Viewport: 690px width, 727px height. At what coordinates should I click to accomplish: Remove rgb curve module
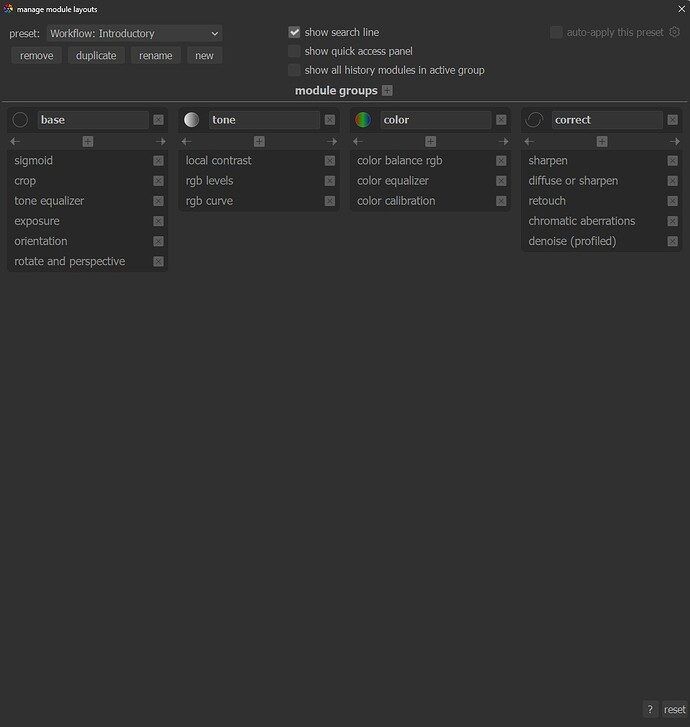(330, 201)
